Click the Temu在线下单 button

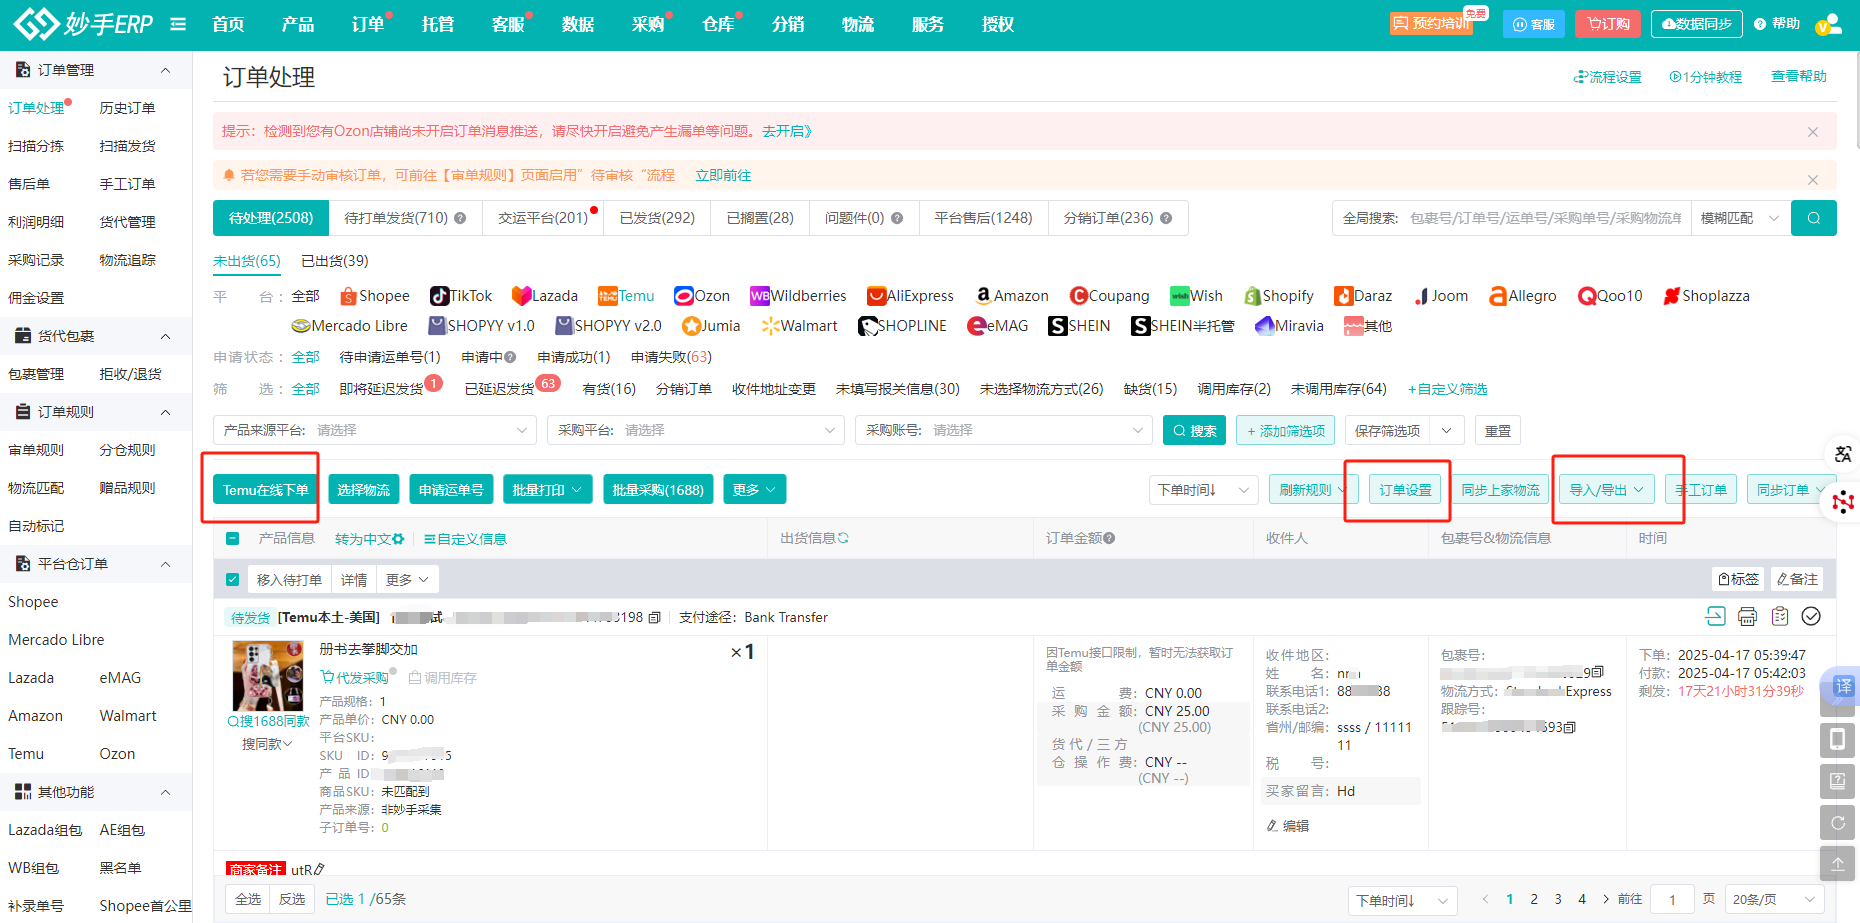(266, 490)
